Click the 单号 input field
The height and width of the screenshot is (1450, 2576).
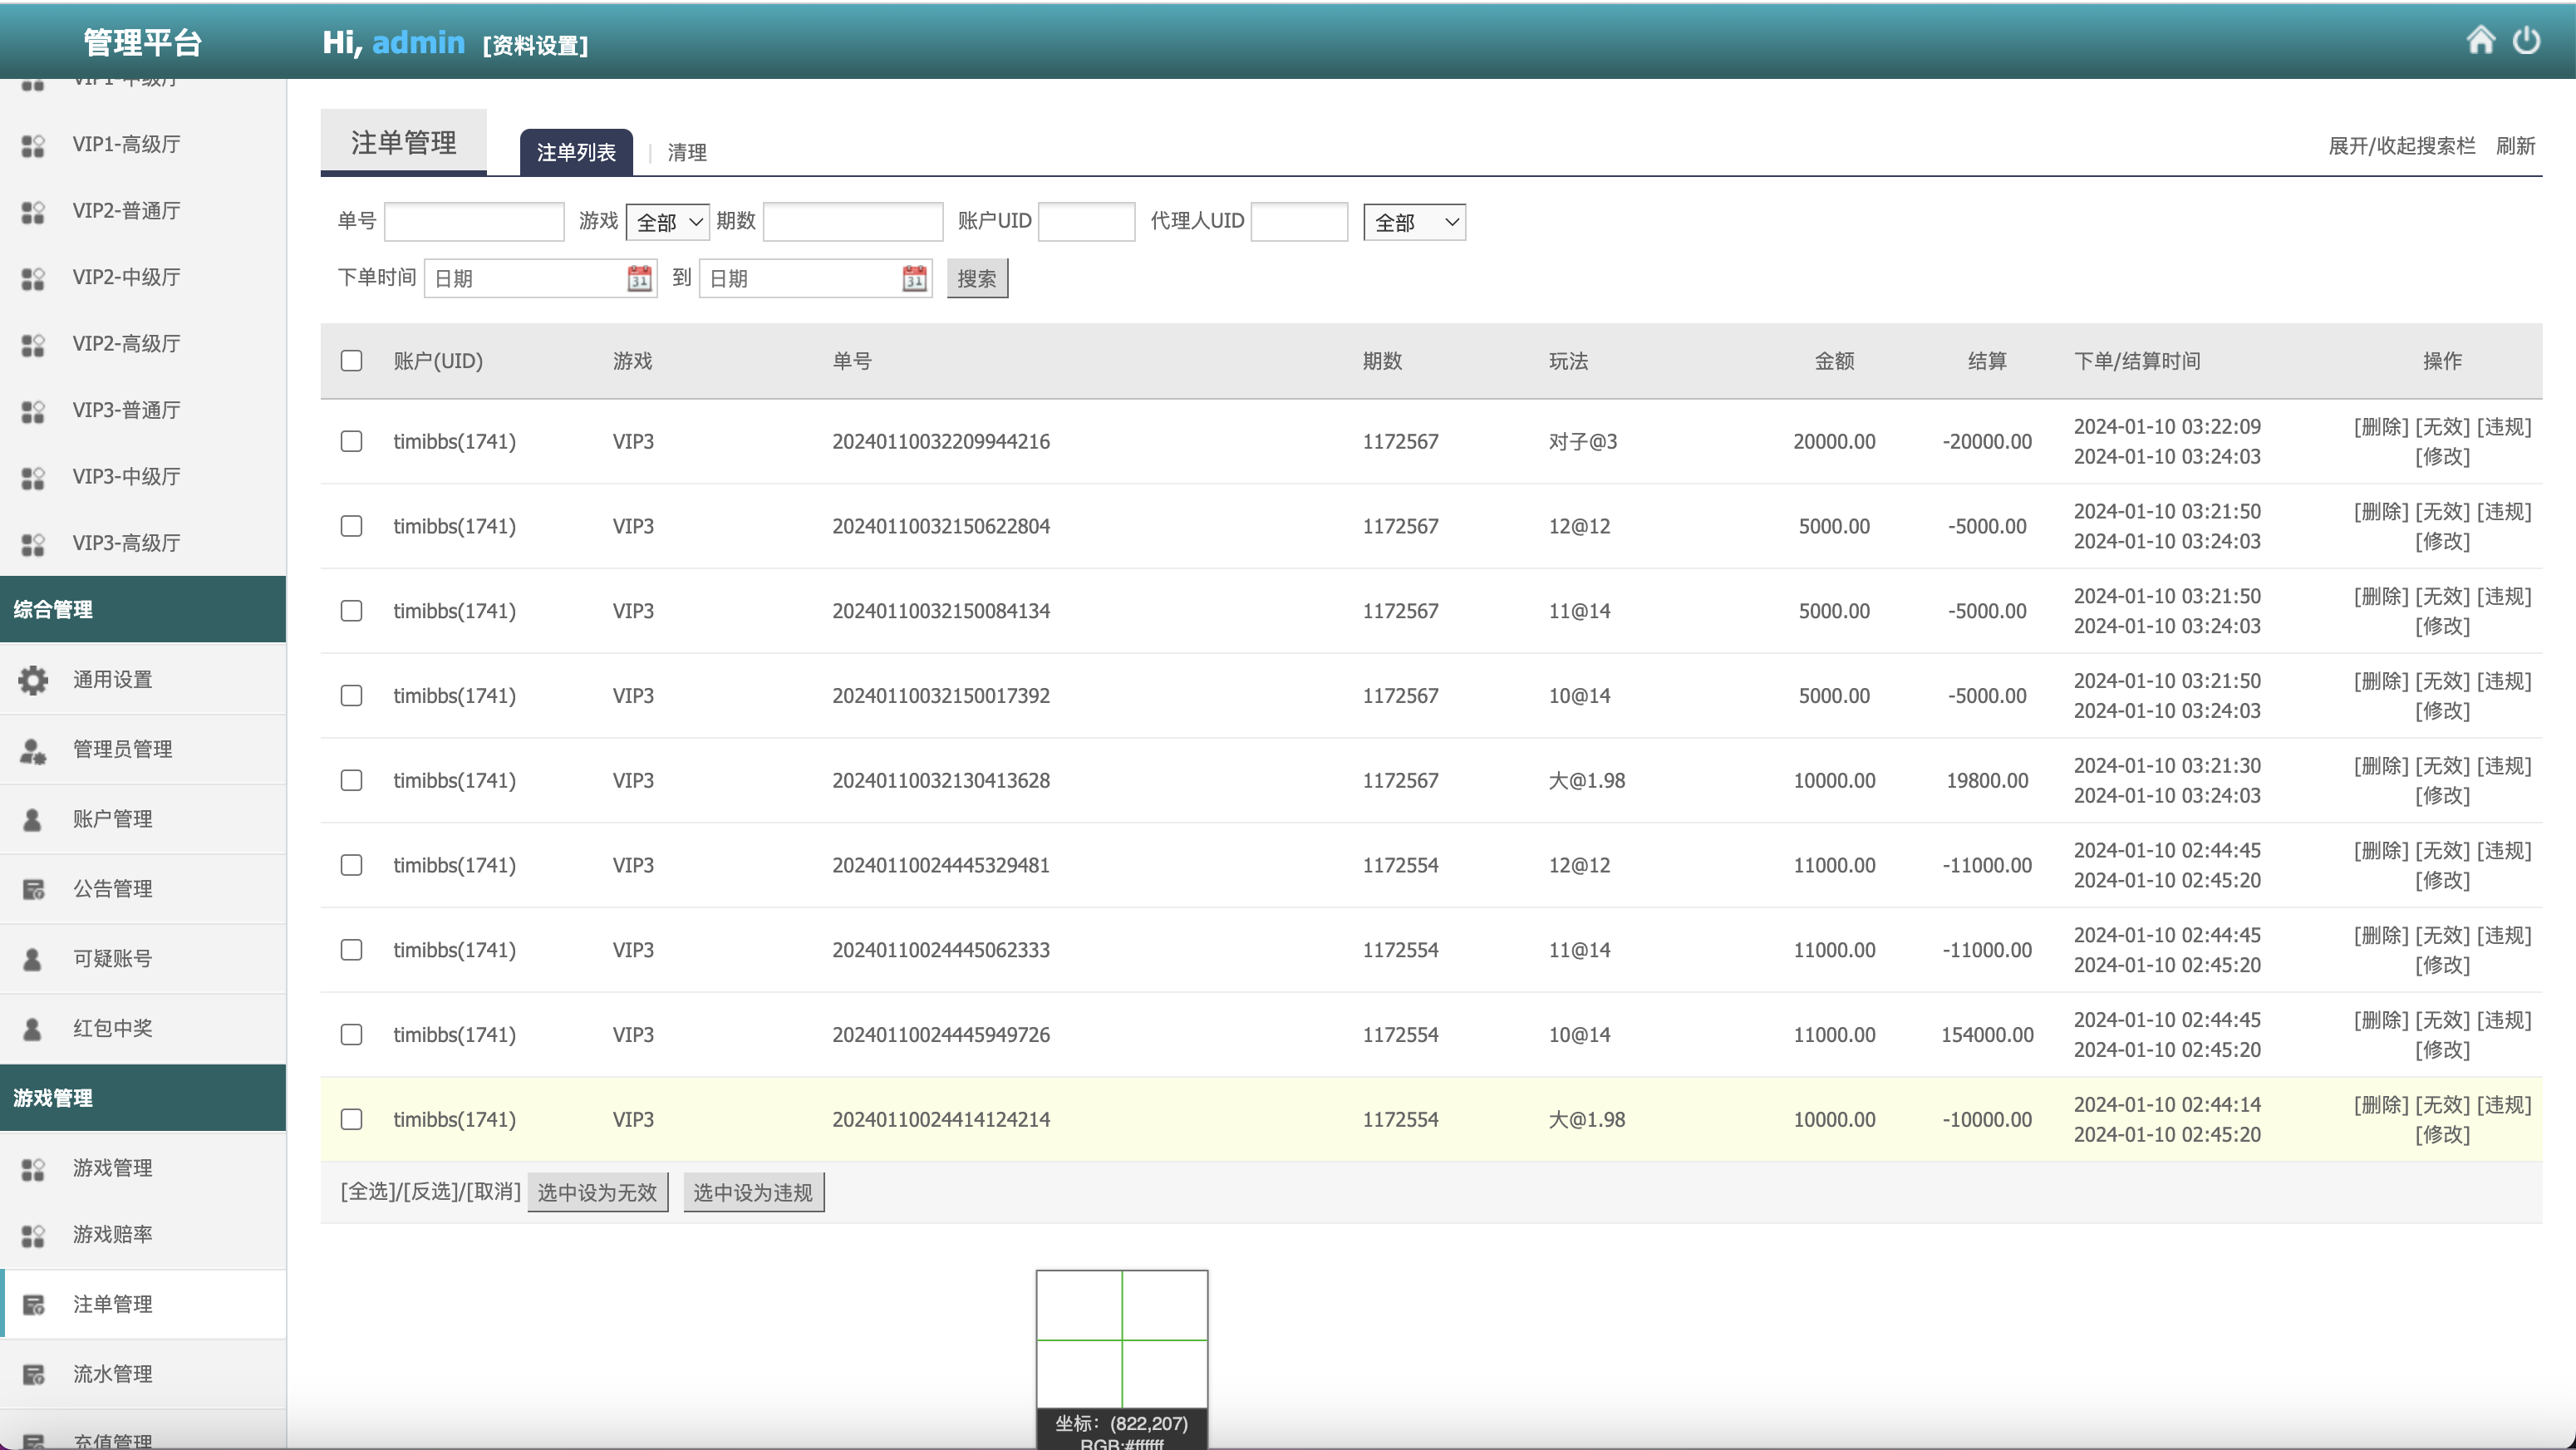(x=474, y=222)
